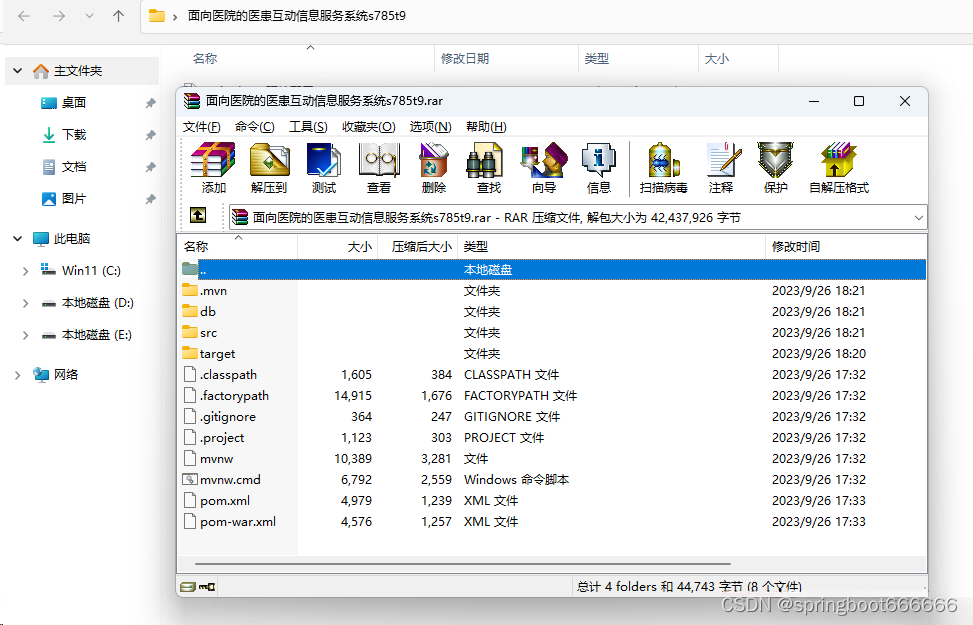973x625 pixels.
Task: Select the mvnw file row
Action: point(552,459)
